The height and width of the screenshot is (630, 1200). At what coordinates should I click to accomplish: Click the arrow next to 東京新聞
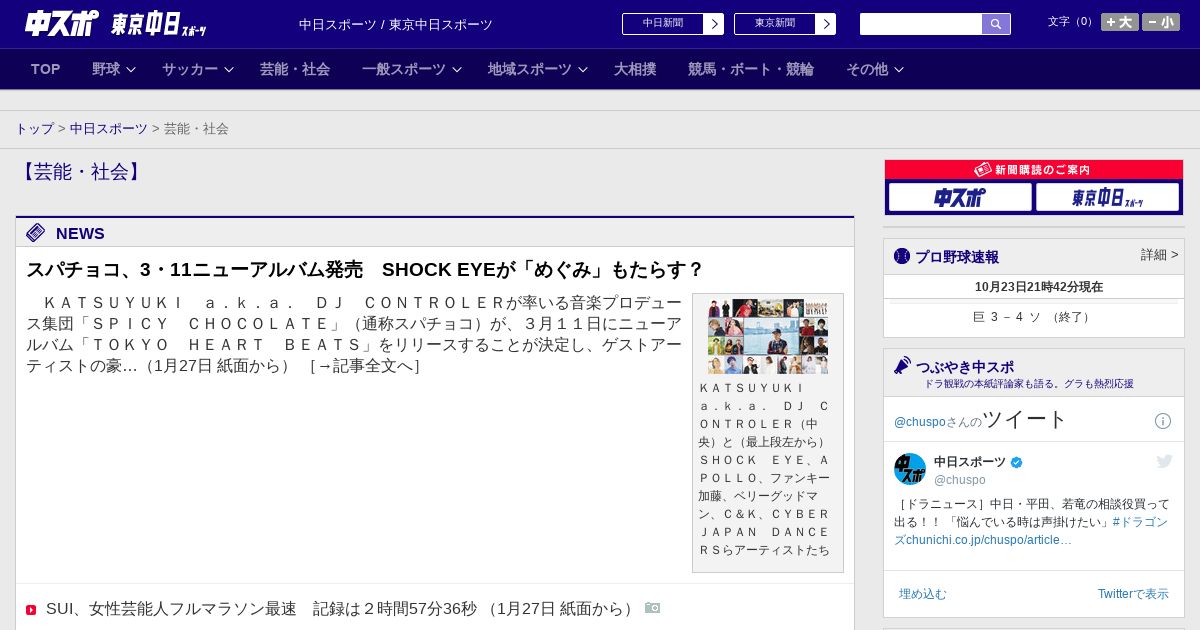point(826,24)
